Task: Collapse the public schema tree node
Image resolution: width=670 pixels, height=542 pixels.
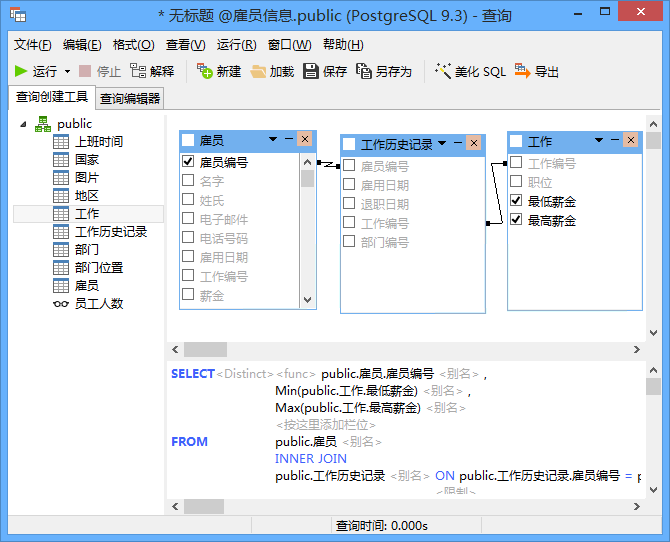Action: point(23,124)
